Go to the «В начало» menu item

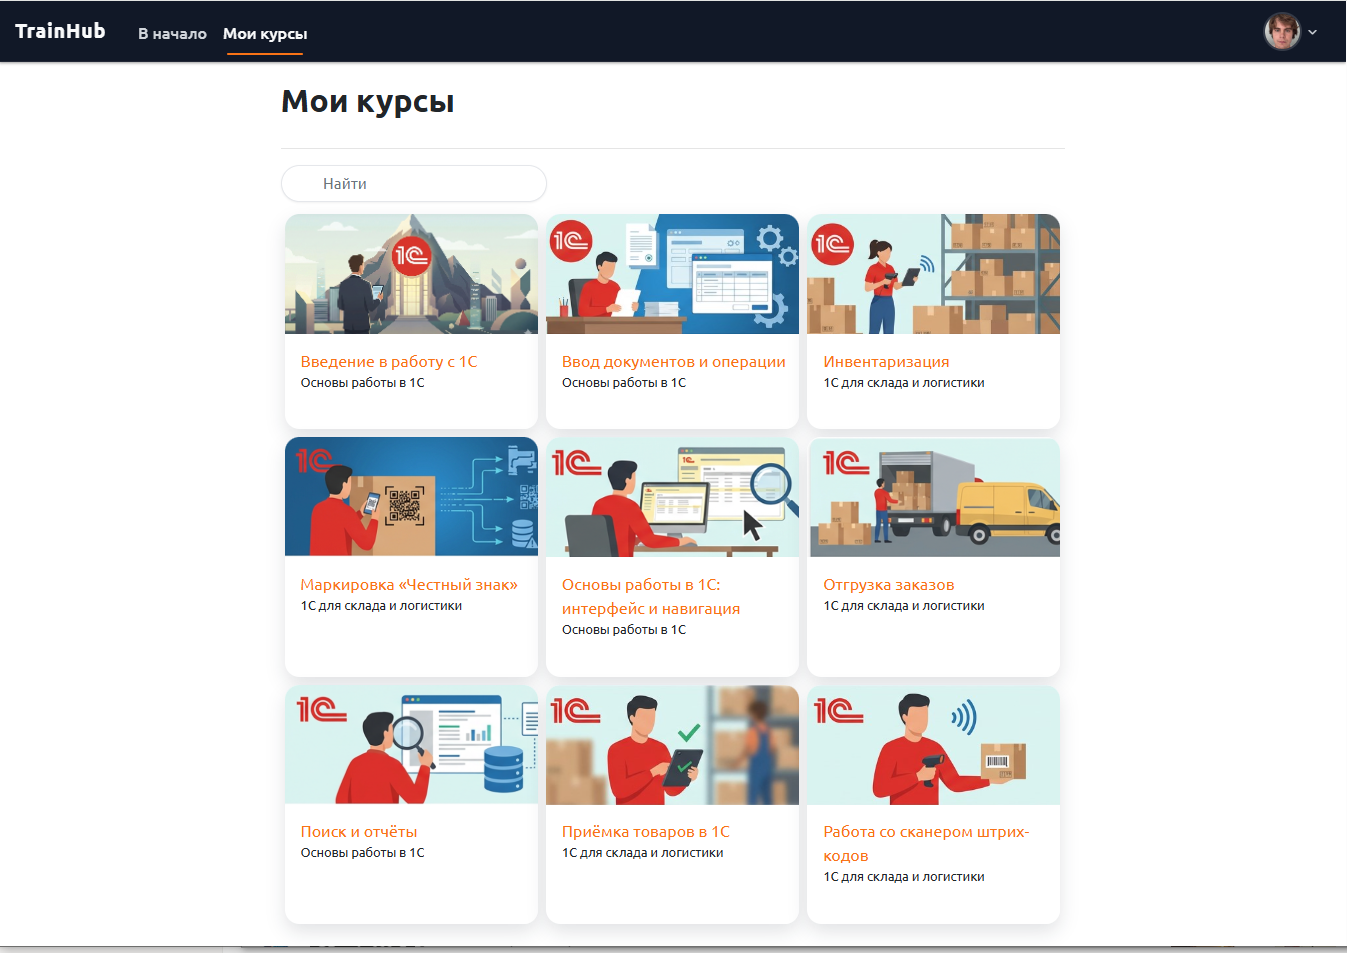click(172, 34)
